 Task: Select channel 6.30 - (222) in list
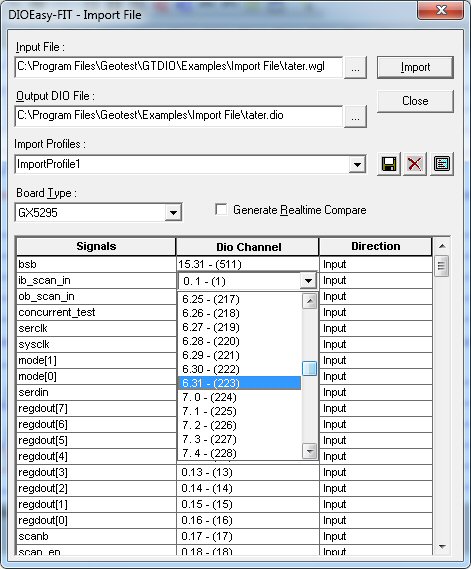(x=239, y=369)
